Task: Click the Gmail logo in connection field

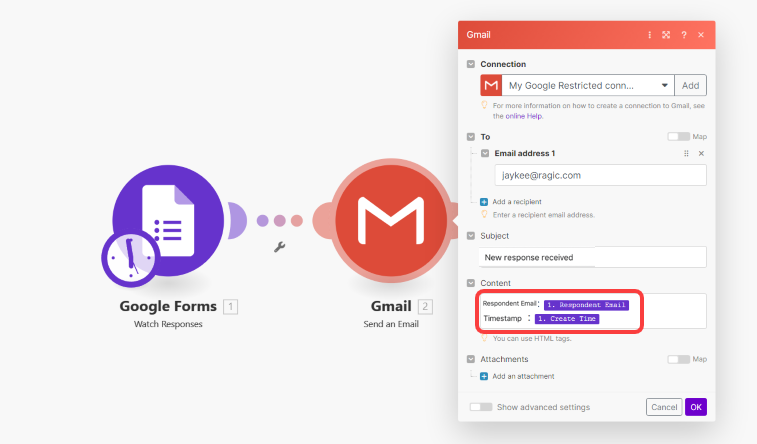Action: 491,85
